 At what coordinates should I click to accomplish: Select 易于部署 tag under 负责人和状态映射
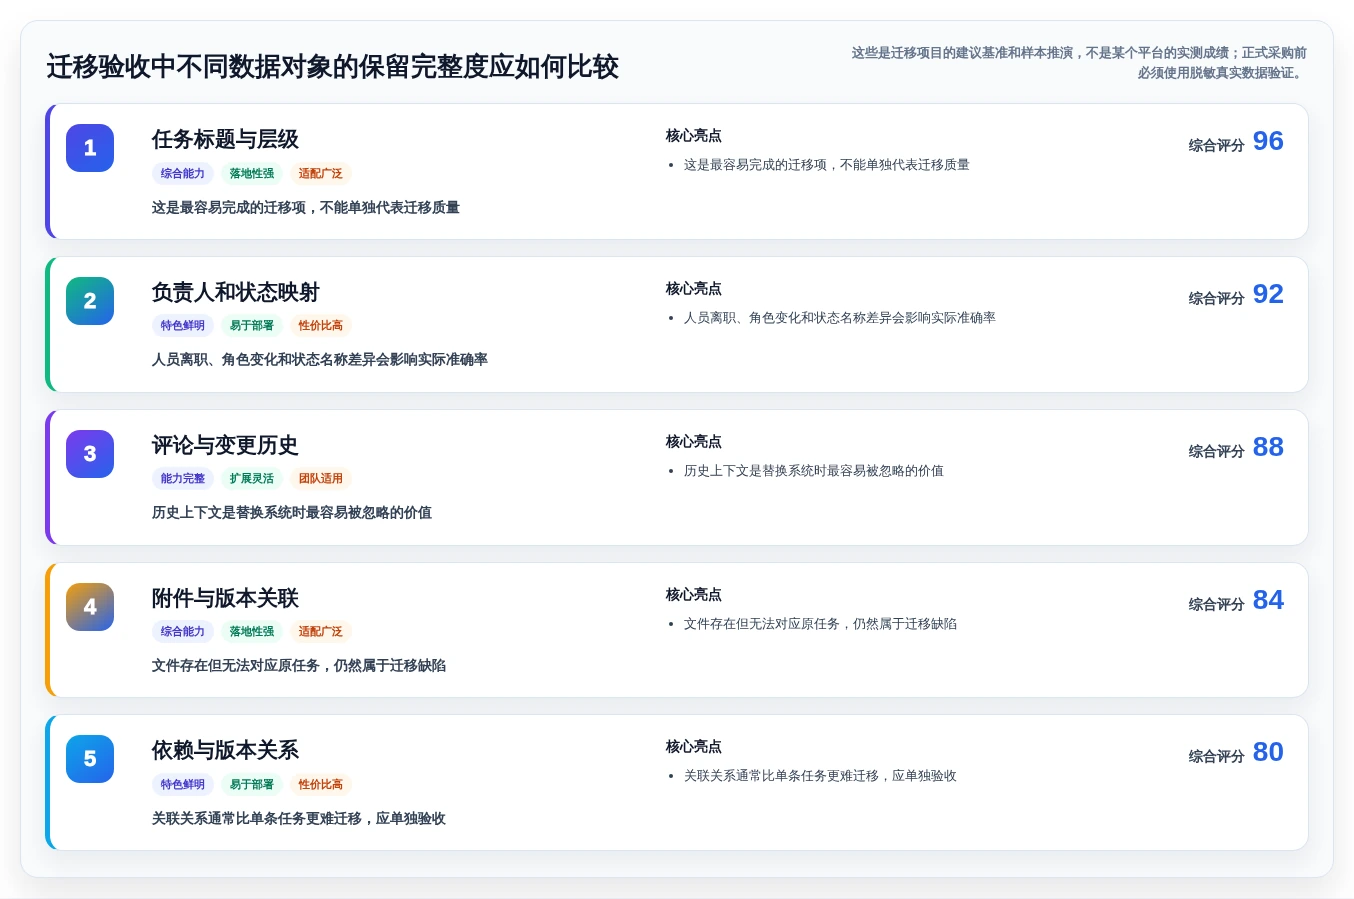click(252, 325)
